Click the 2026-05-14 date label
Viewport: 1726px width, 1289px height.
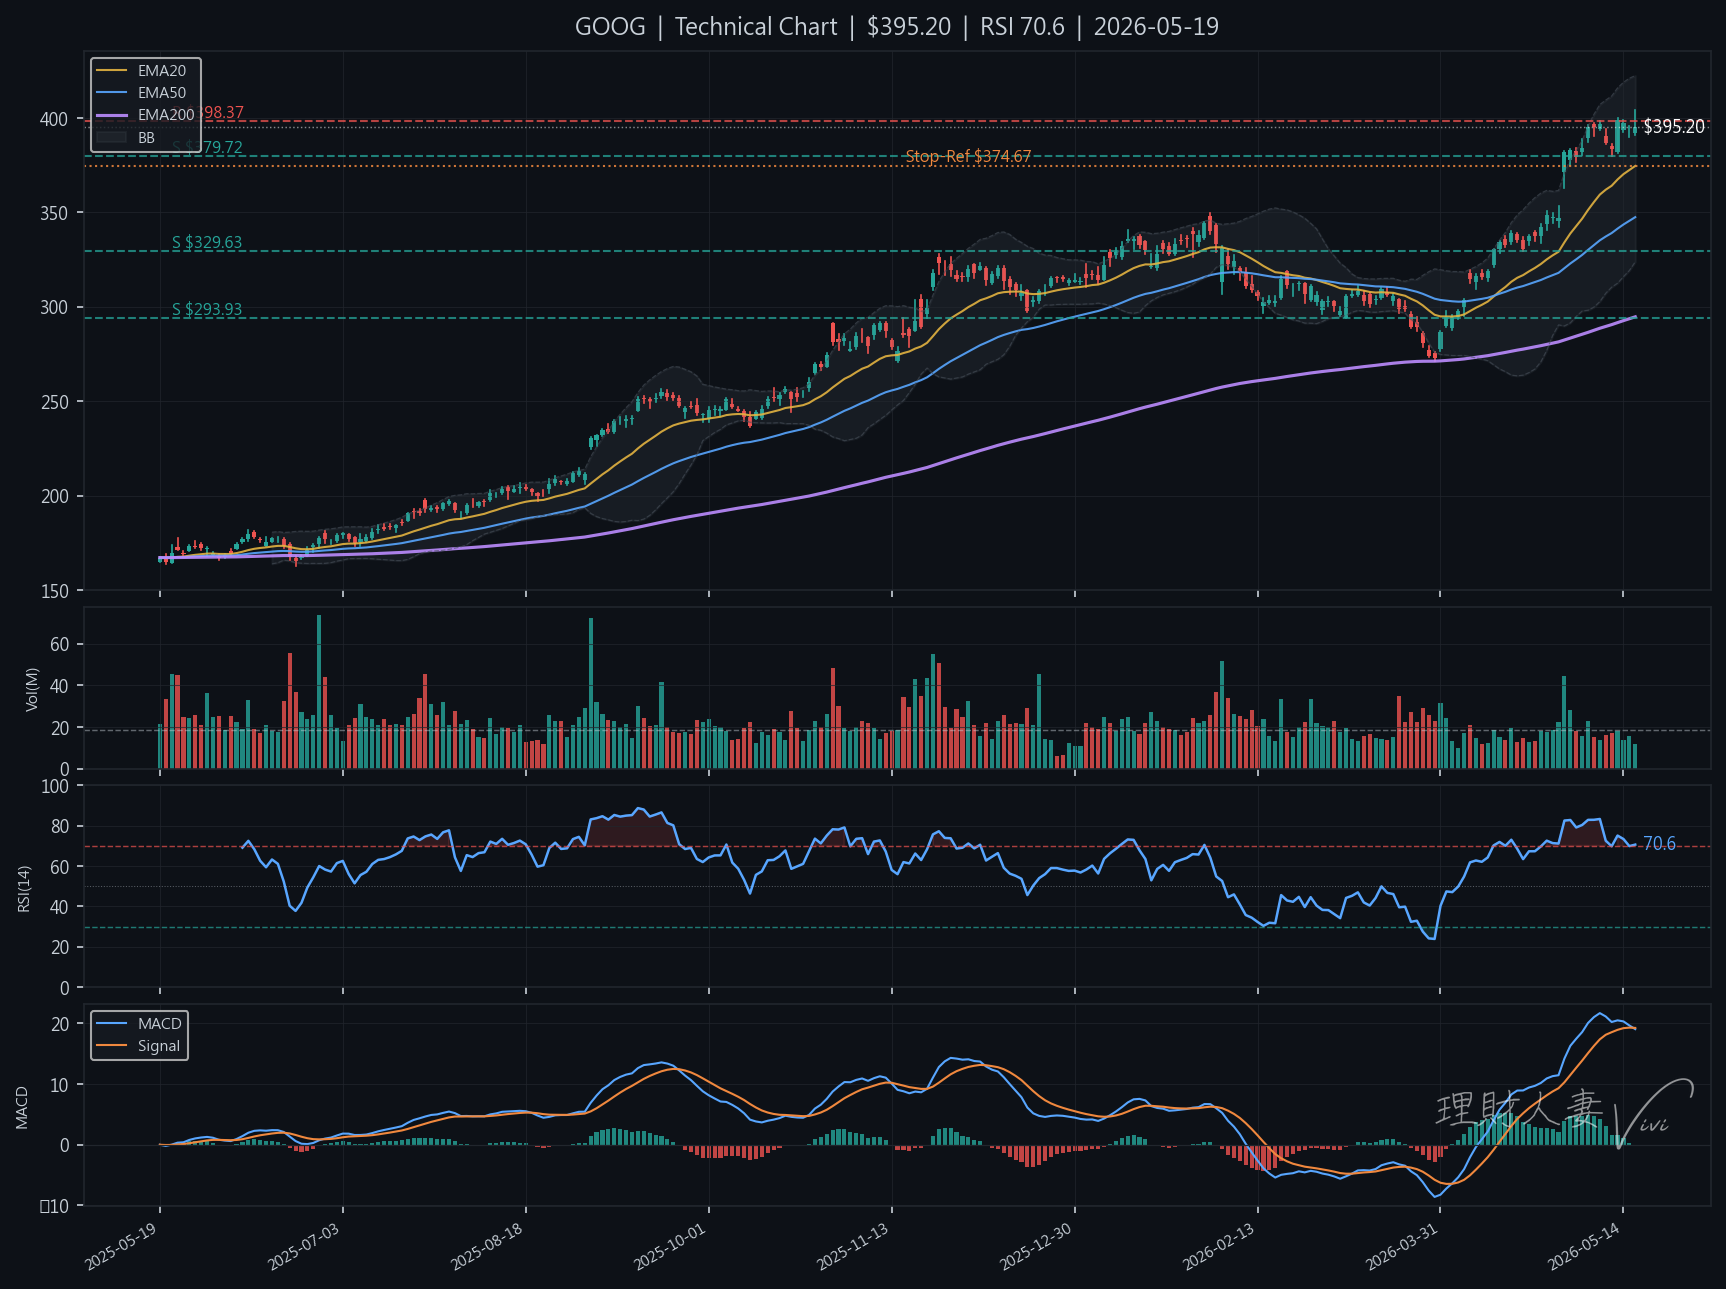pos(1584,1246)
